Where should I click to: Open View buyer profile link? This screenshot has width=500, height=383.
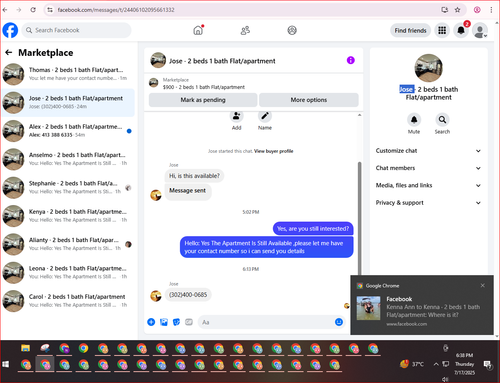pos(274,151)
